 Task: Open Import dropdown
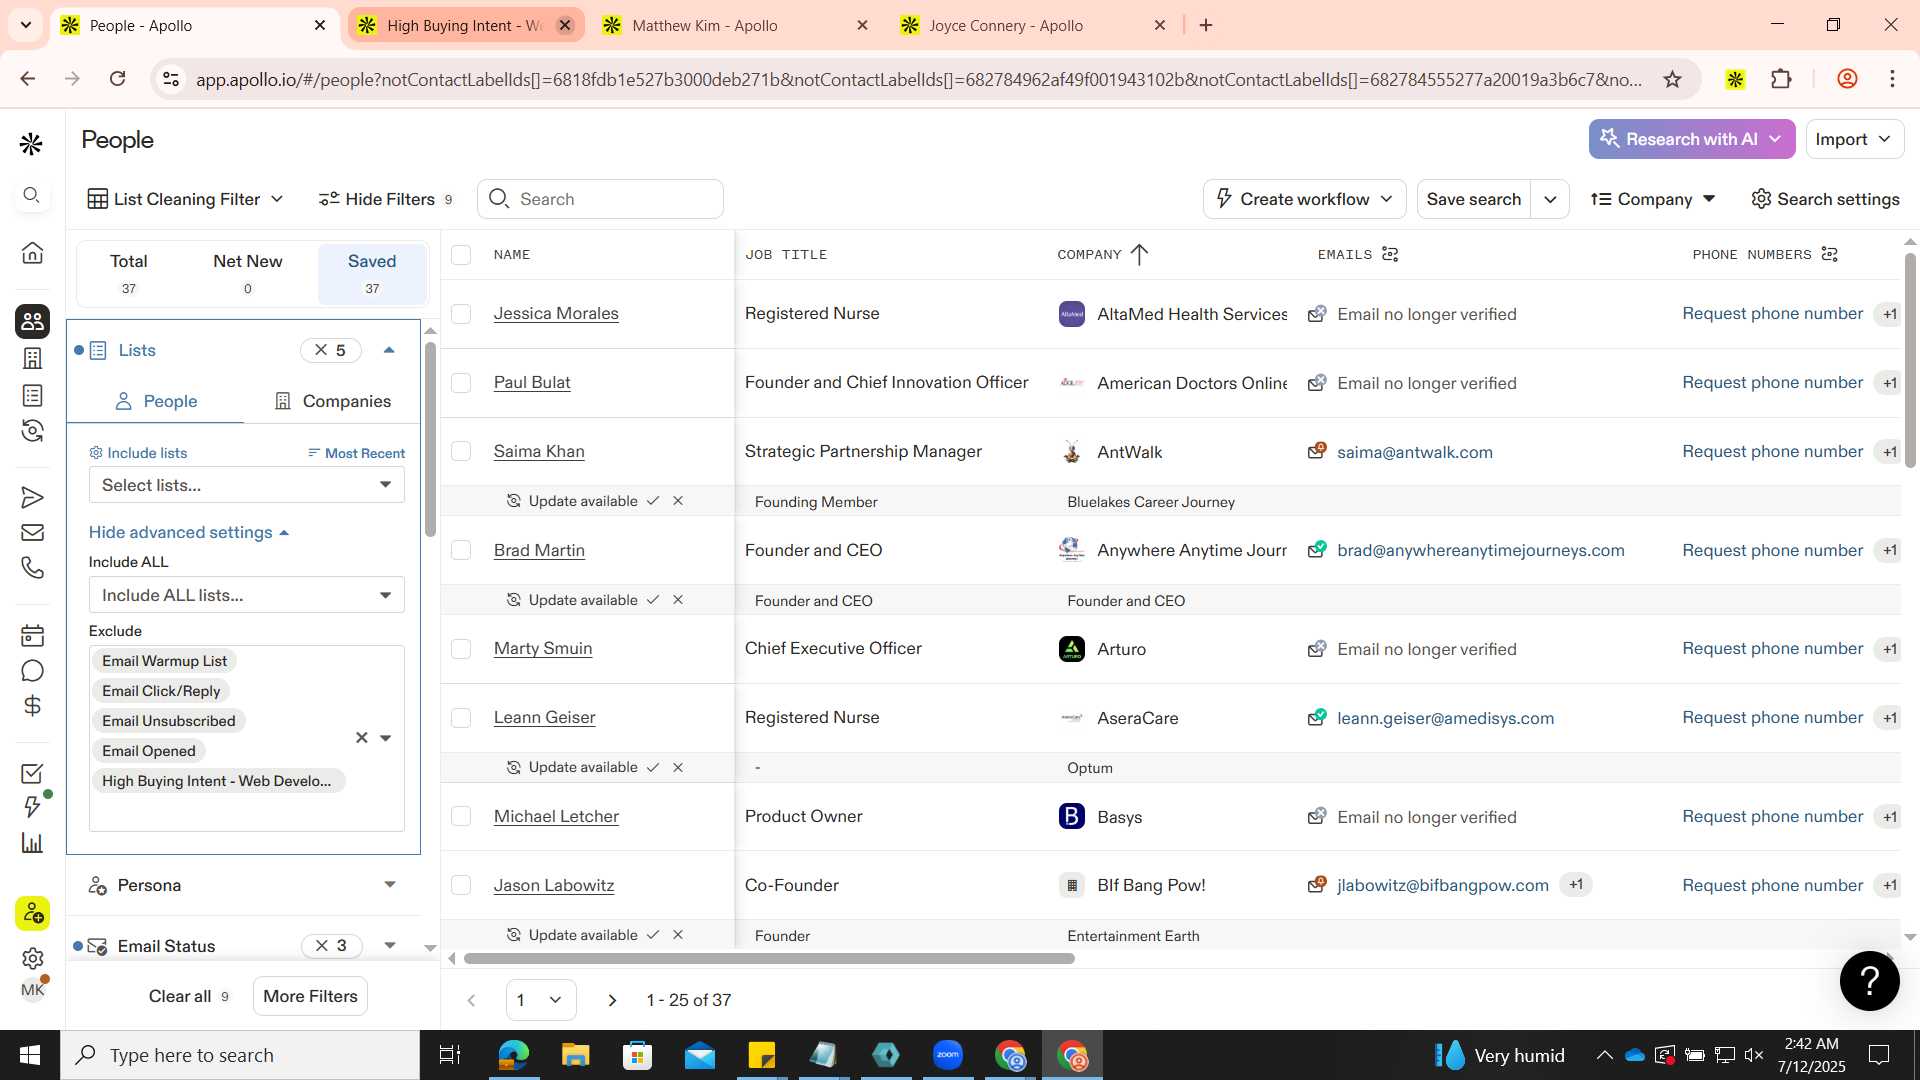(x=1854, y=139)
